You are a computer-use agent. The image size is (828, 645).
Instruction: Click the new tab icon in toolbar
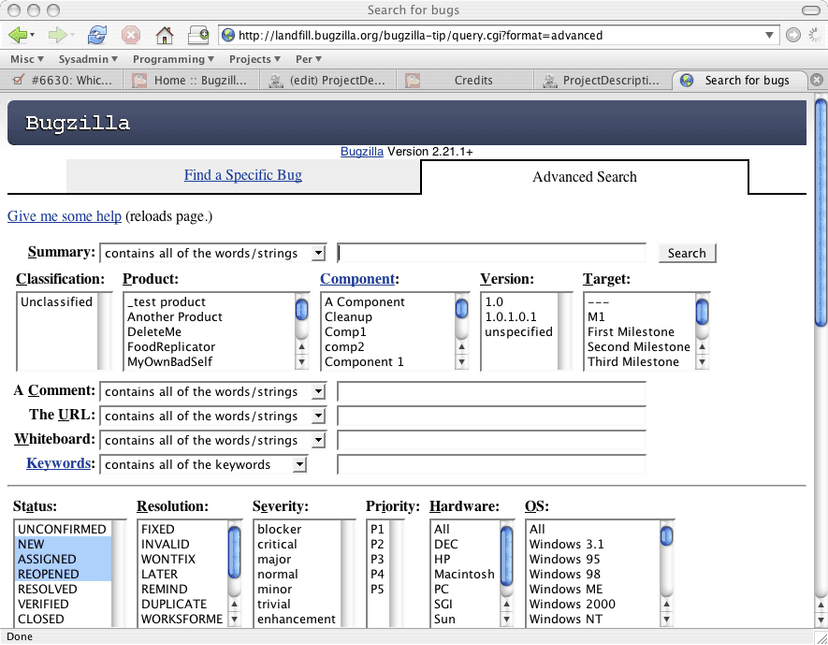pyautogui.click(x=199, y=35)
